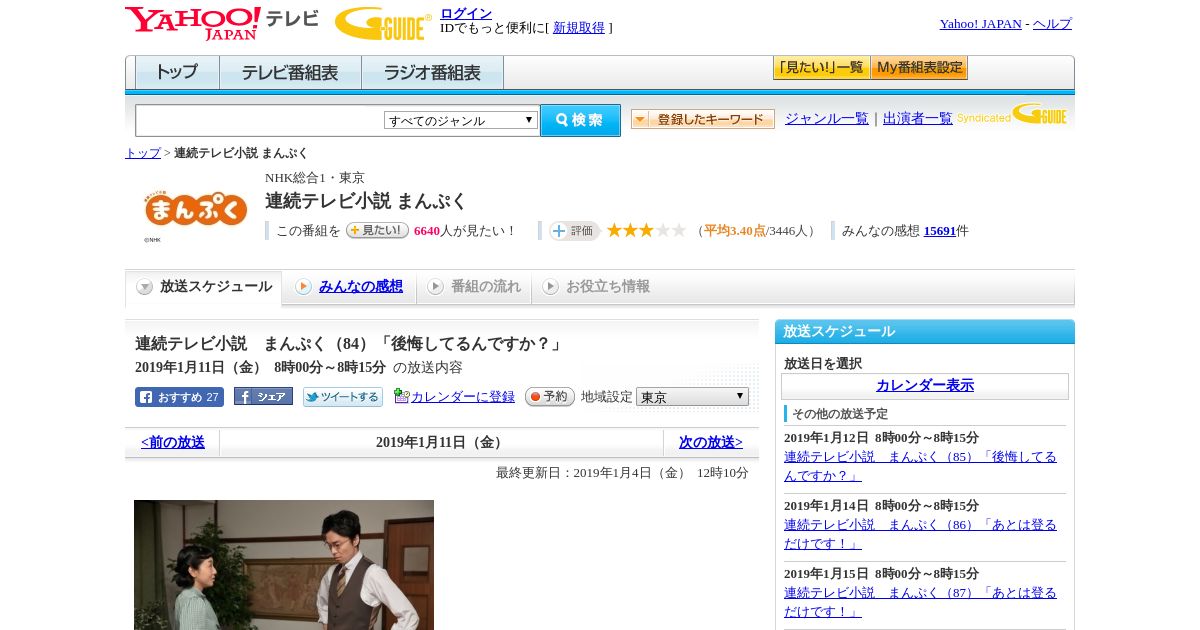Viewport: 1200px width, 630px height.
Task: Go to 次の放送> next broadcast
Action: click(711, 442)
